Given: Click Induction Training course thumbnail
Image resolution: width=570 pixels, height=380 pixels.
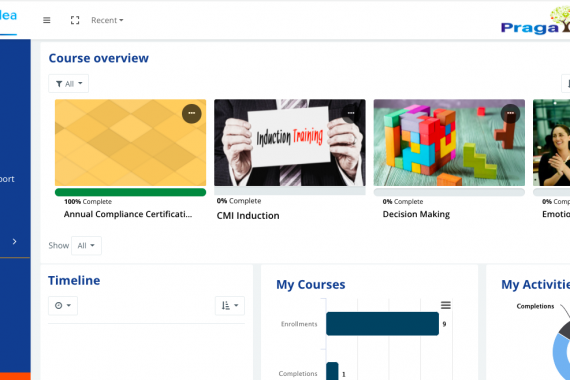Looking at the screenshot, I should (x=290, y=143).
